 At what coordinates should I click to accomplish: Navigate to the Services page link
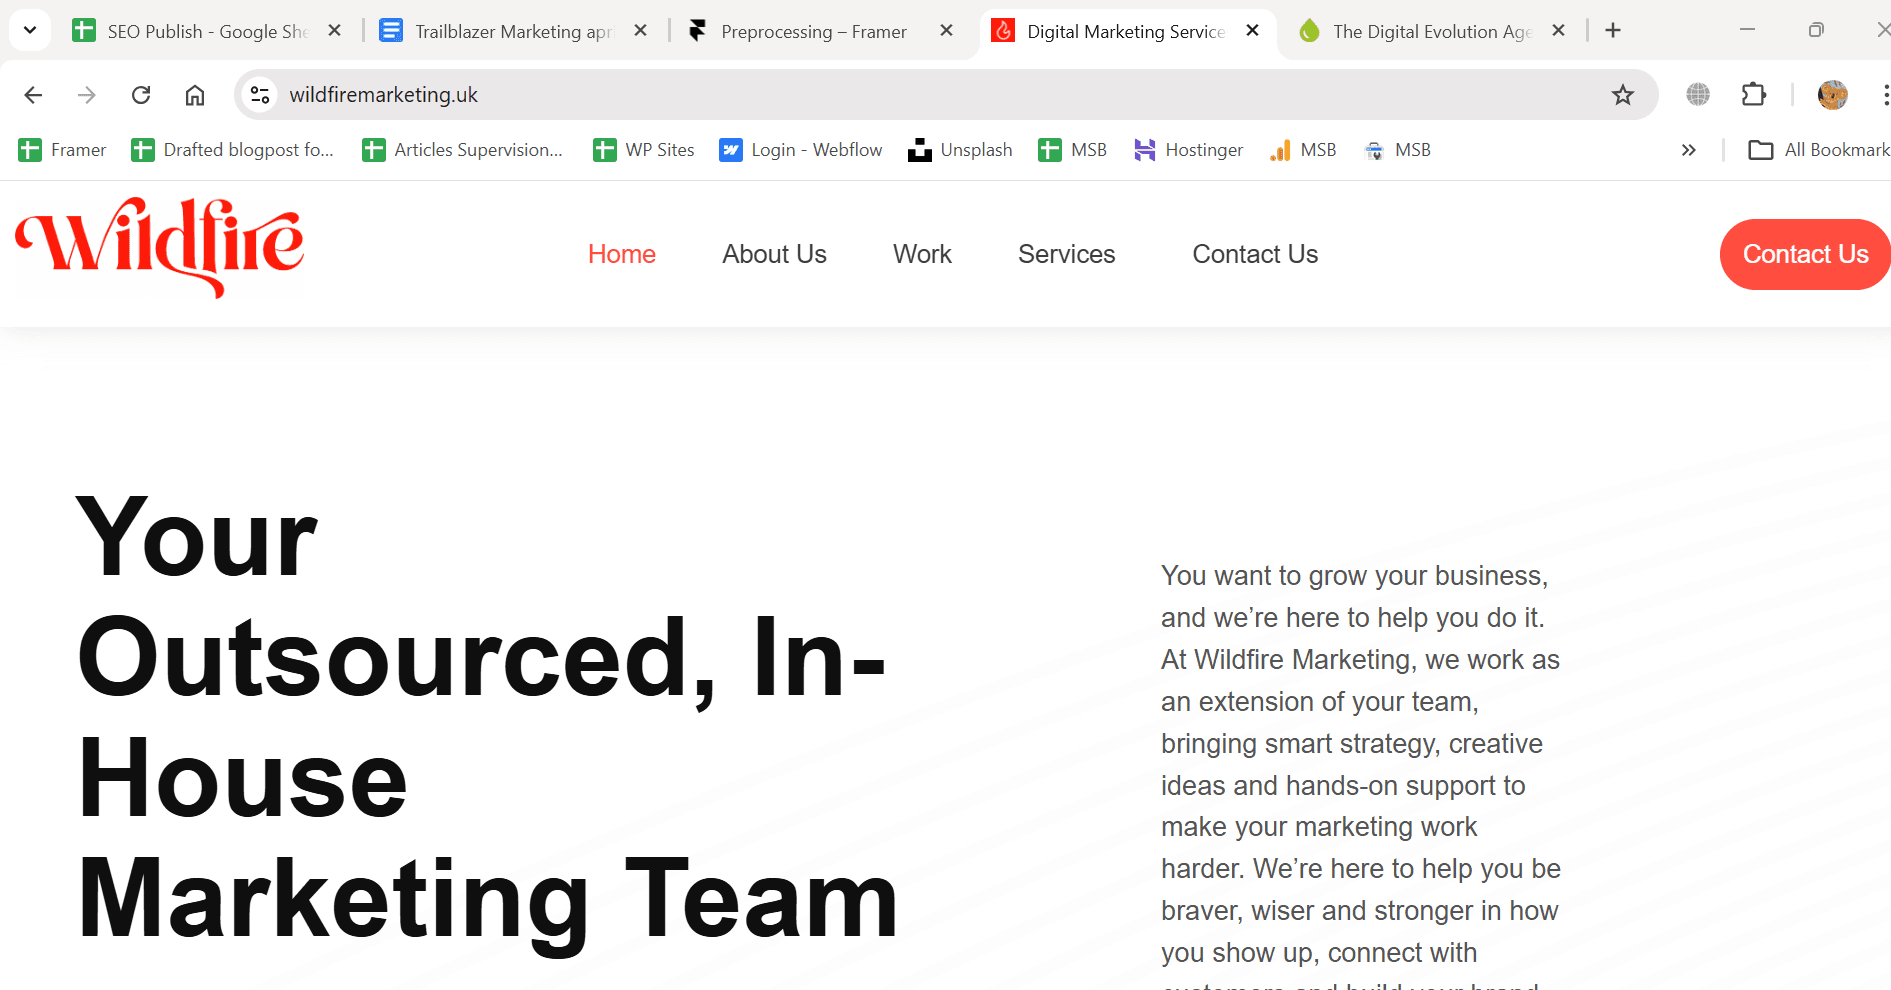point(1066,254)
